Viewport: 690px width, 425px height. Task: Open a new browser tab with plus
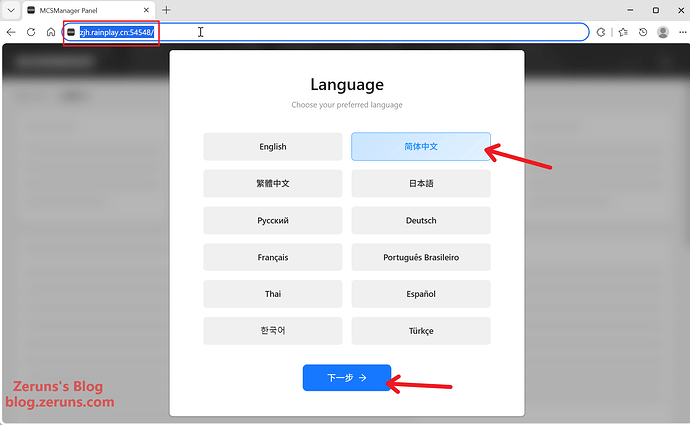[x=166, y=10]
